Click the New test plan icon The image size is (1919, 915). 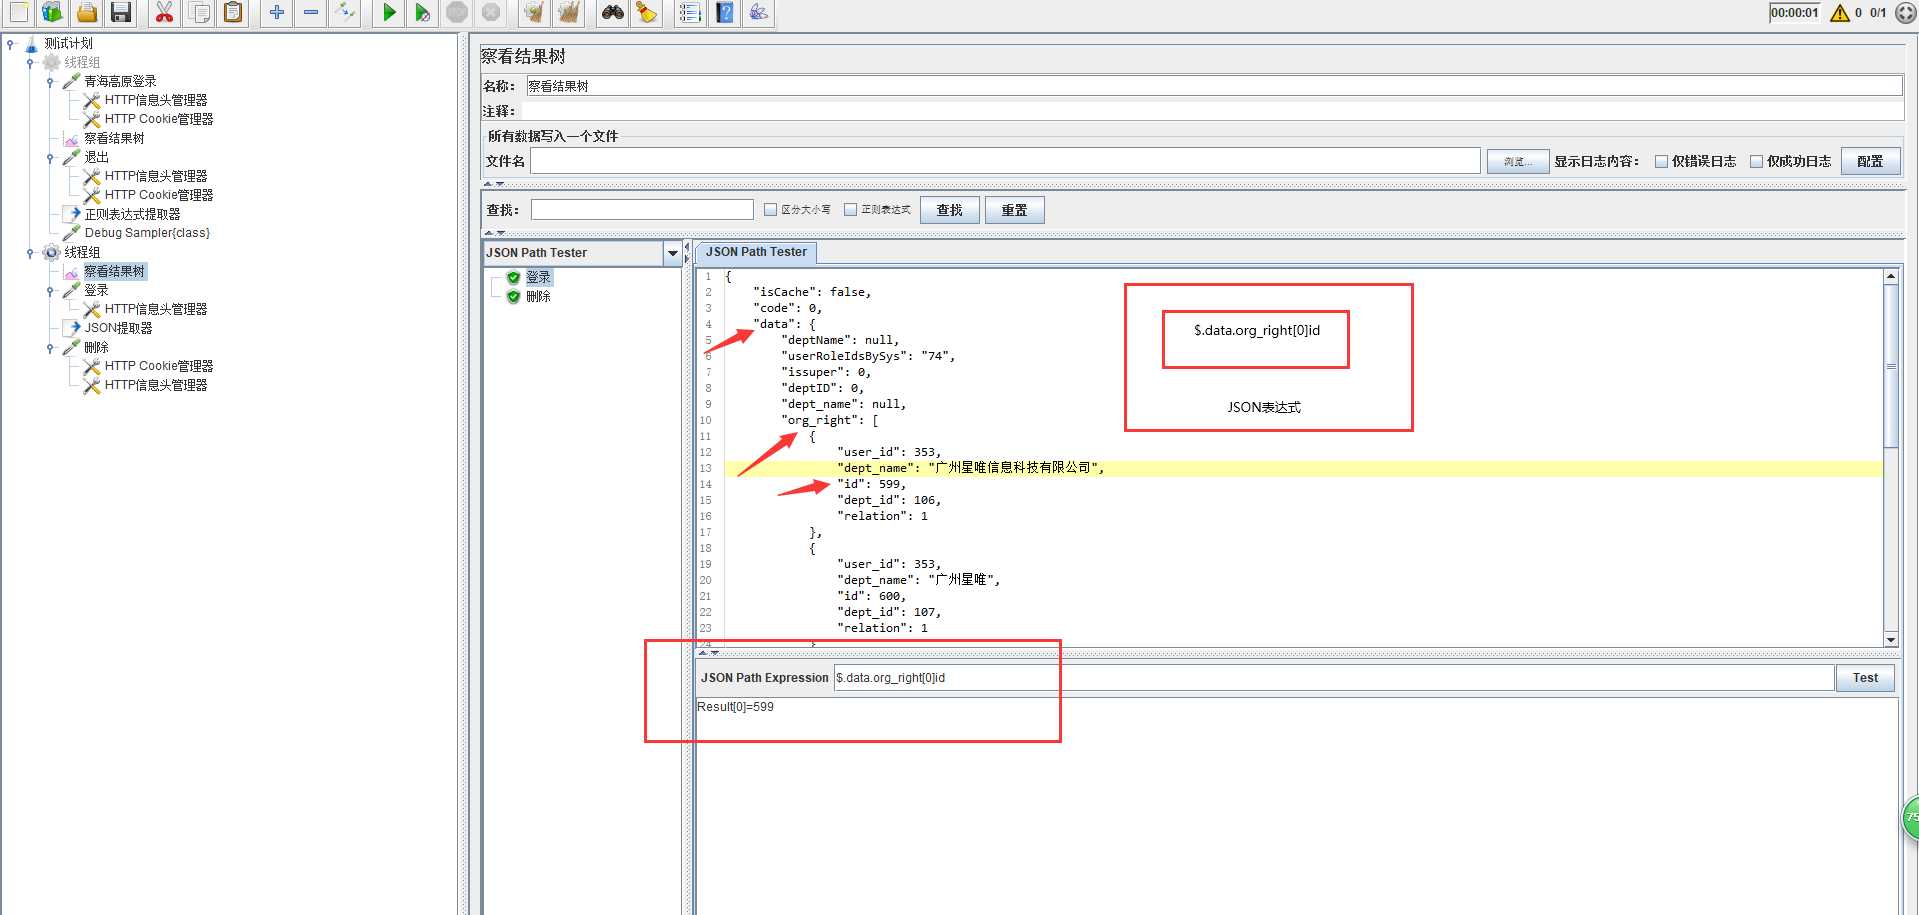point(18,12)
